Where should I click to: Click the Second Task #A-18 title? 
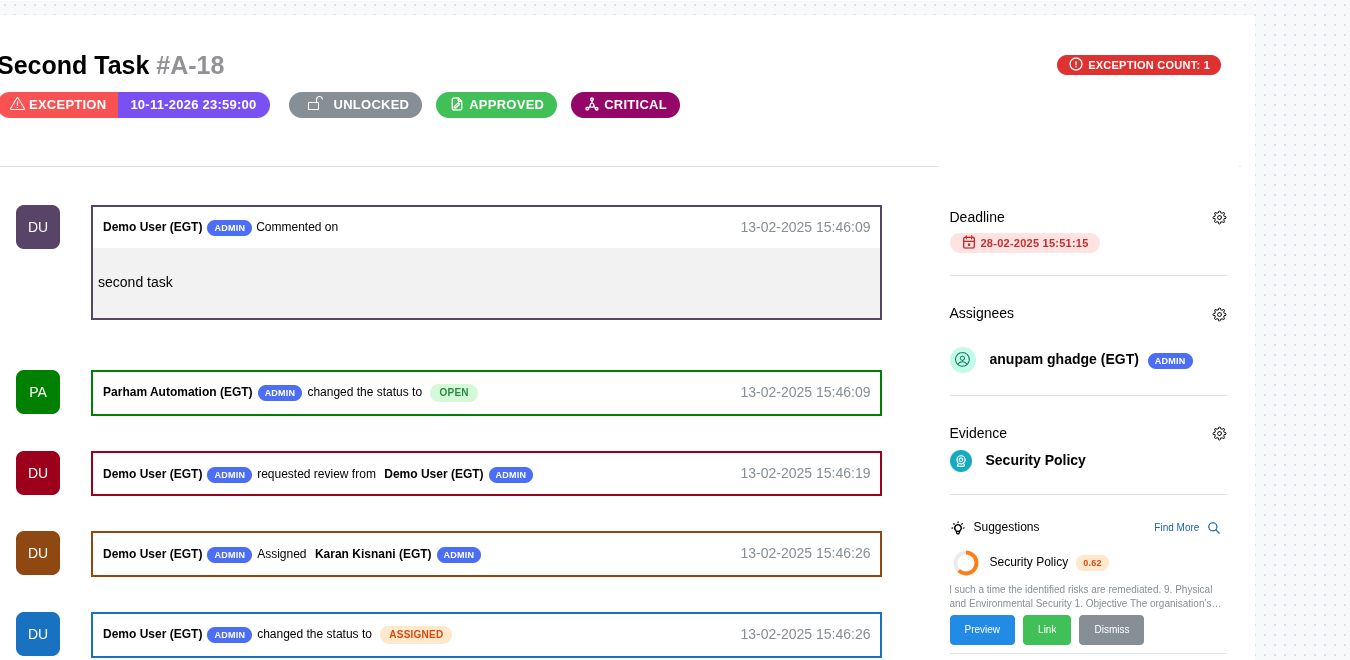click(111, 65)
